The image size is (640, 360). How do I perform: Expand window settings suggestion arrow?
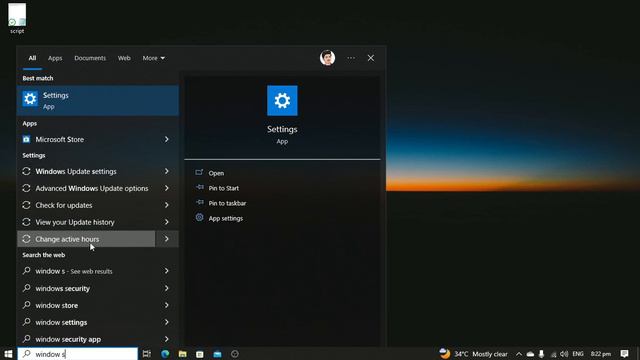pyautogui.click(x=167, y=322)
